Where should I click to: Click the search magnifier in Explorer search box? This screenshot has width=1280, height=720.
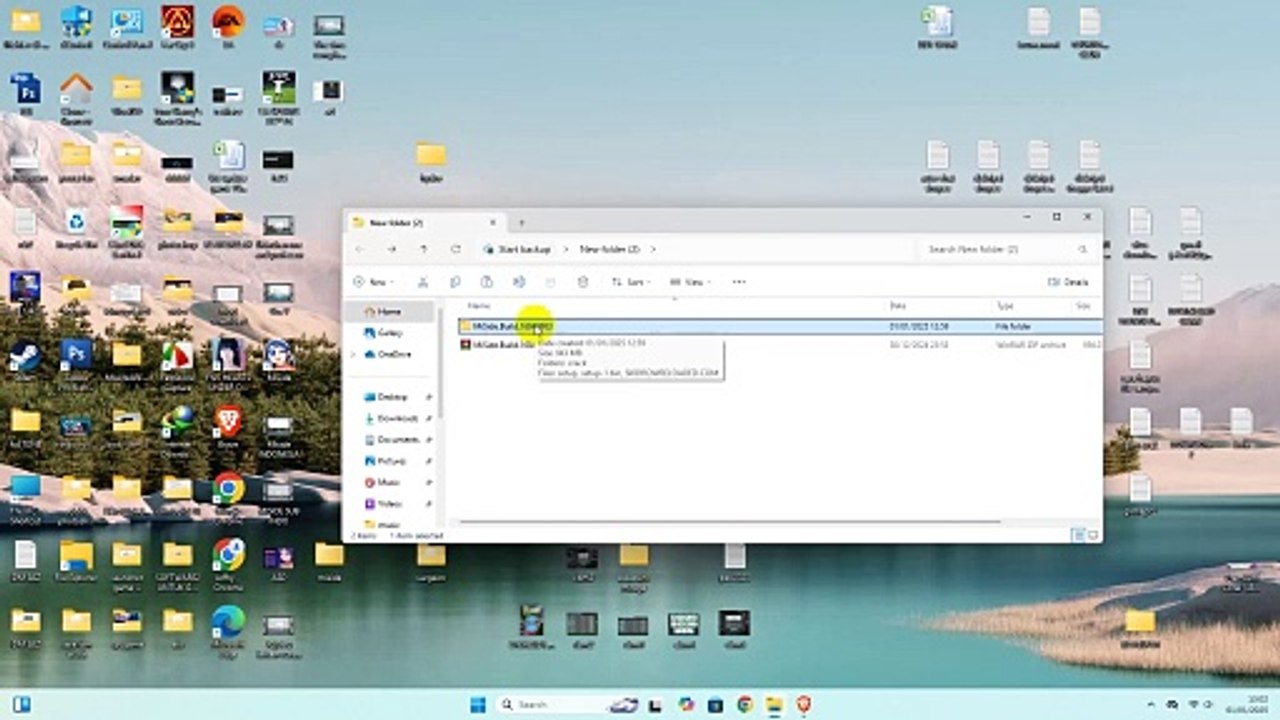1082,249
